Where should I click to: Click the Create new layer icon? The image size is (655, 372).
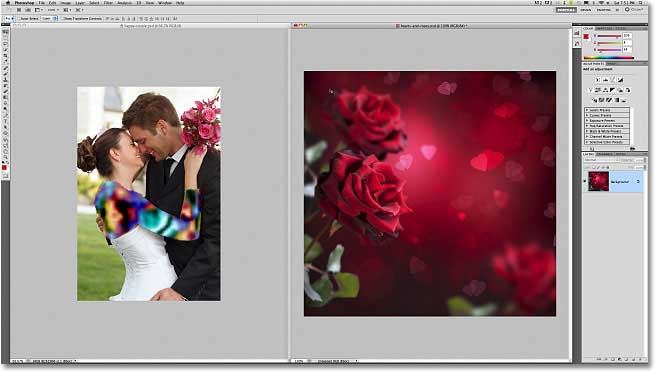click(x=633, y=359)
